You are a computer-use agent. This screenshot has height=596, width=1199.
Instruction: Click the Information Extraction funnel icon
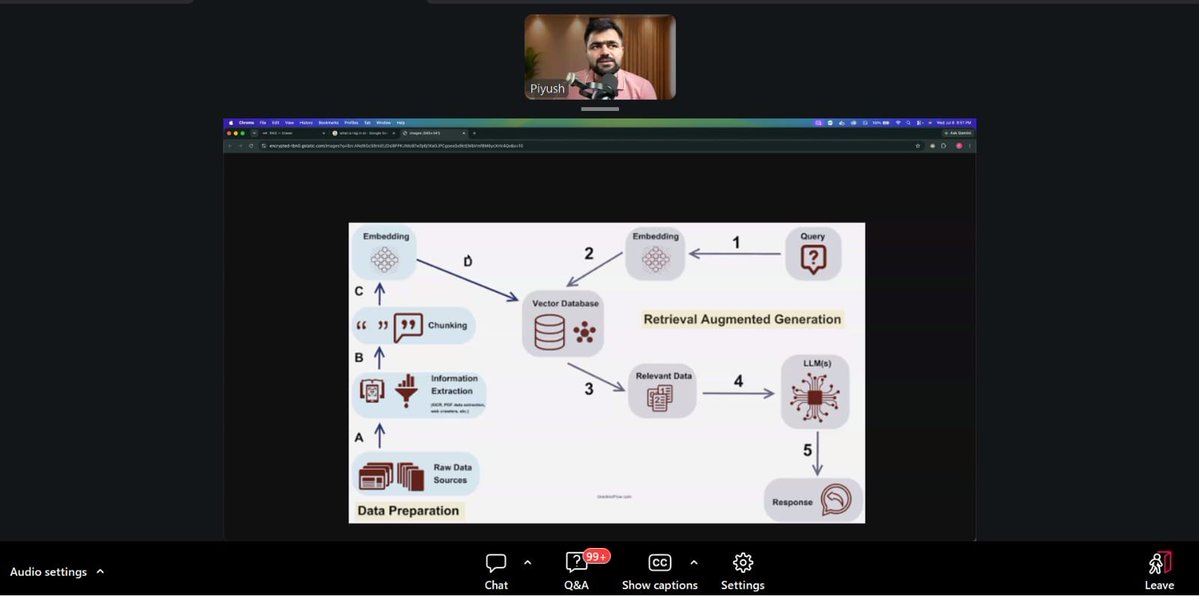point(406,390)
